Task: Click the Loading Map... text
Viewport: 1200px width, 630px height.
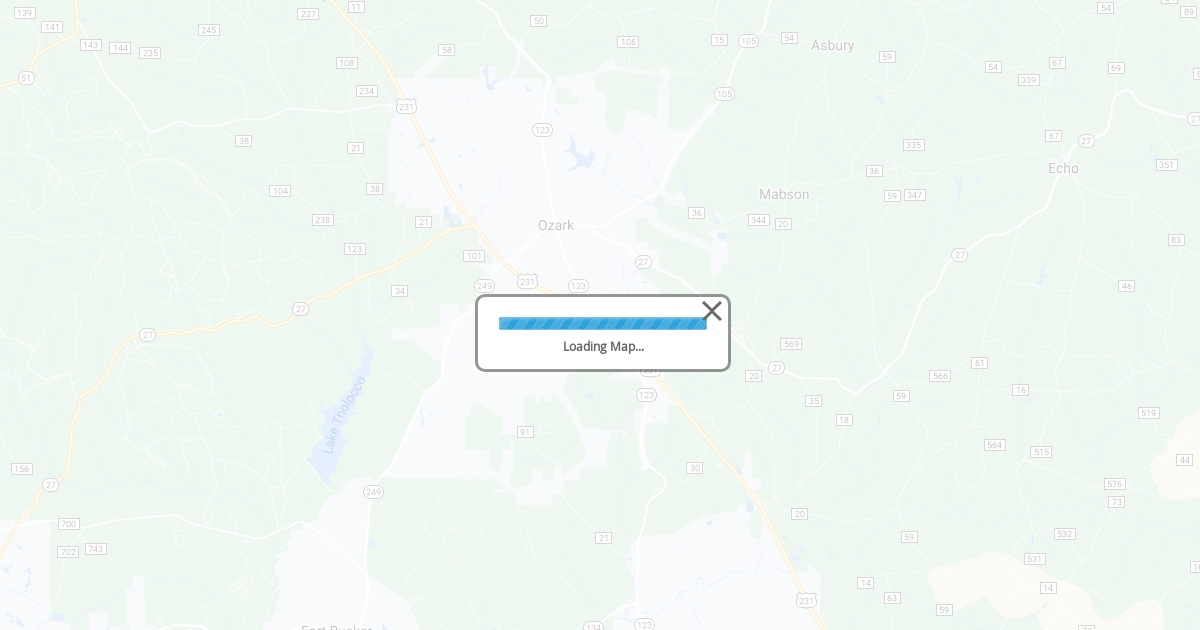Action: (603, 346)
